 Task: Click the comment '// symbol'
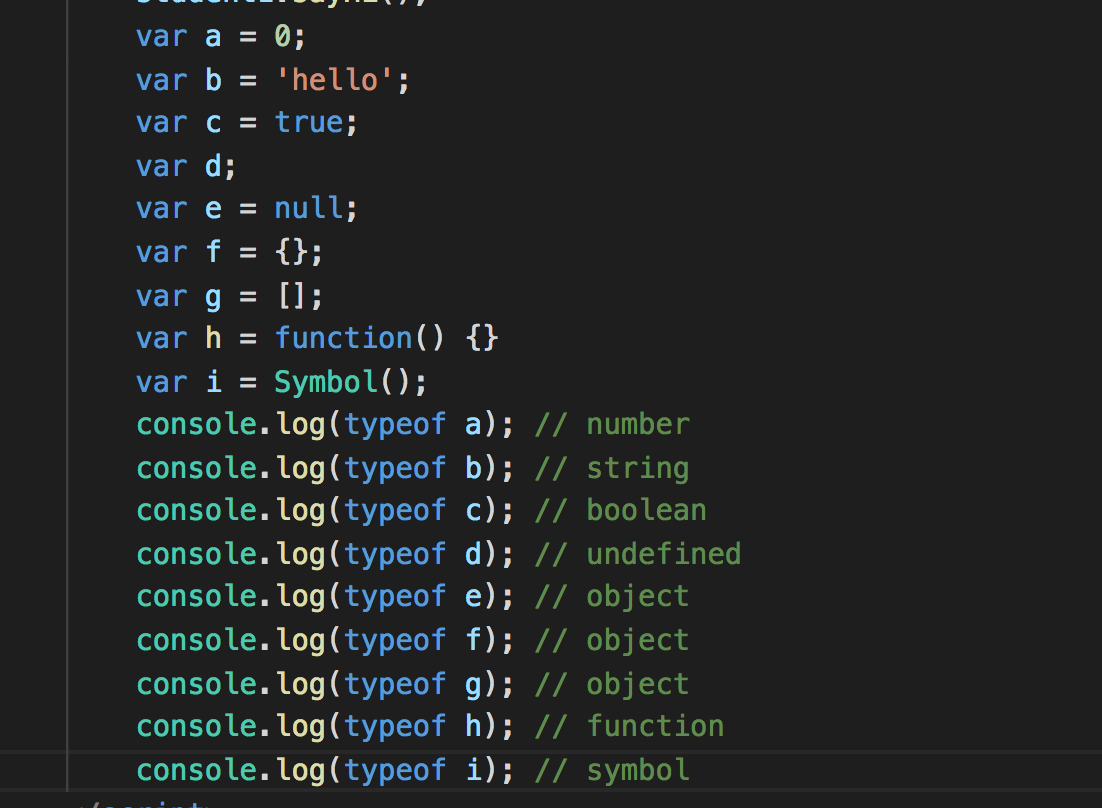click(612, 771)
